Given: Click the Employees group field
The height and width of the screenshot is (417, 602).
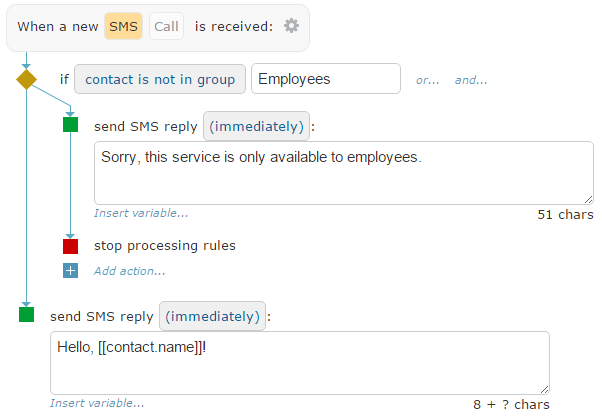Looking at the screenshot, I should [326, 79].
